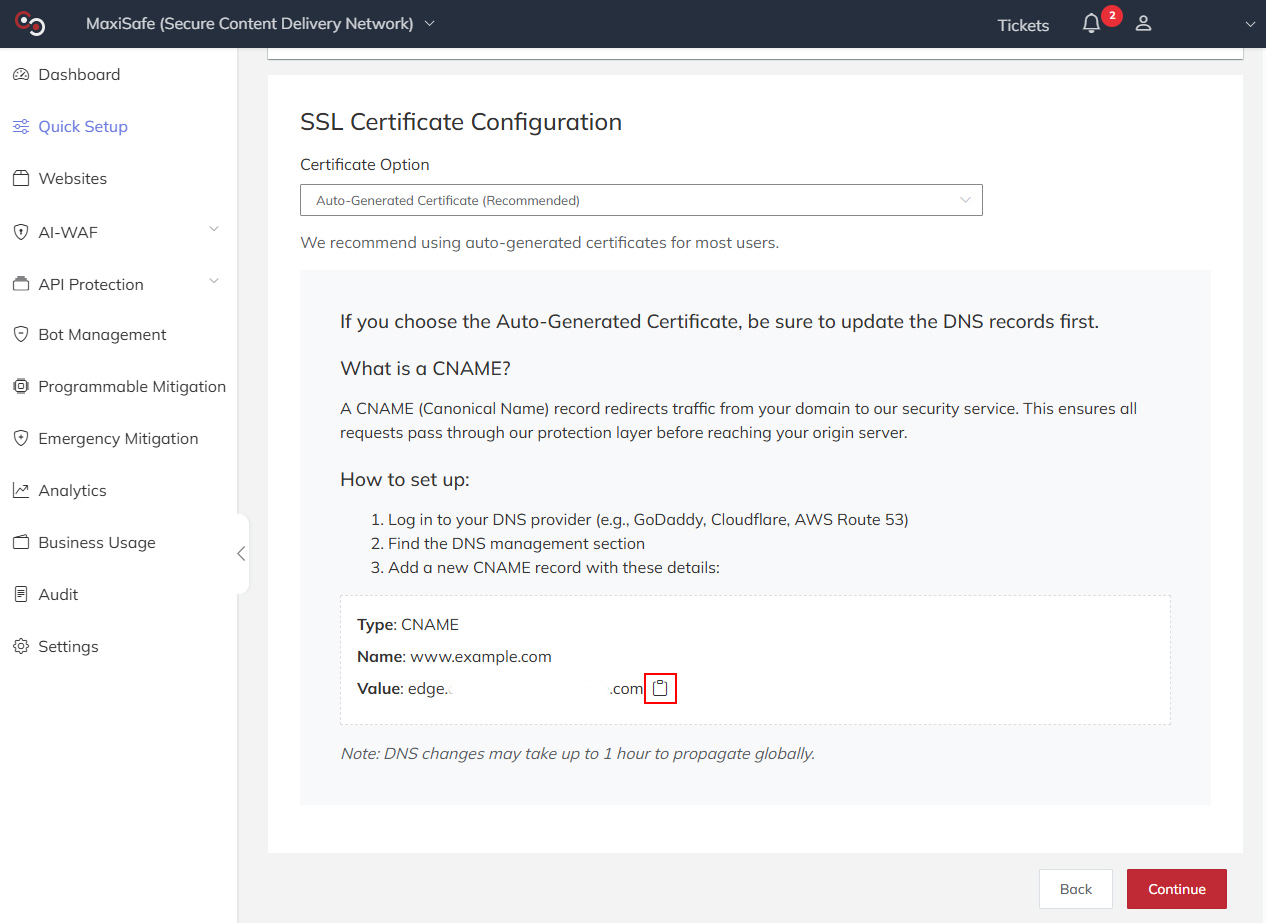
Task: Open the Audit log section
Action: point(58,594)
